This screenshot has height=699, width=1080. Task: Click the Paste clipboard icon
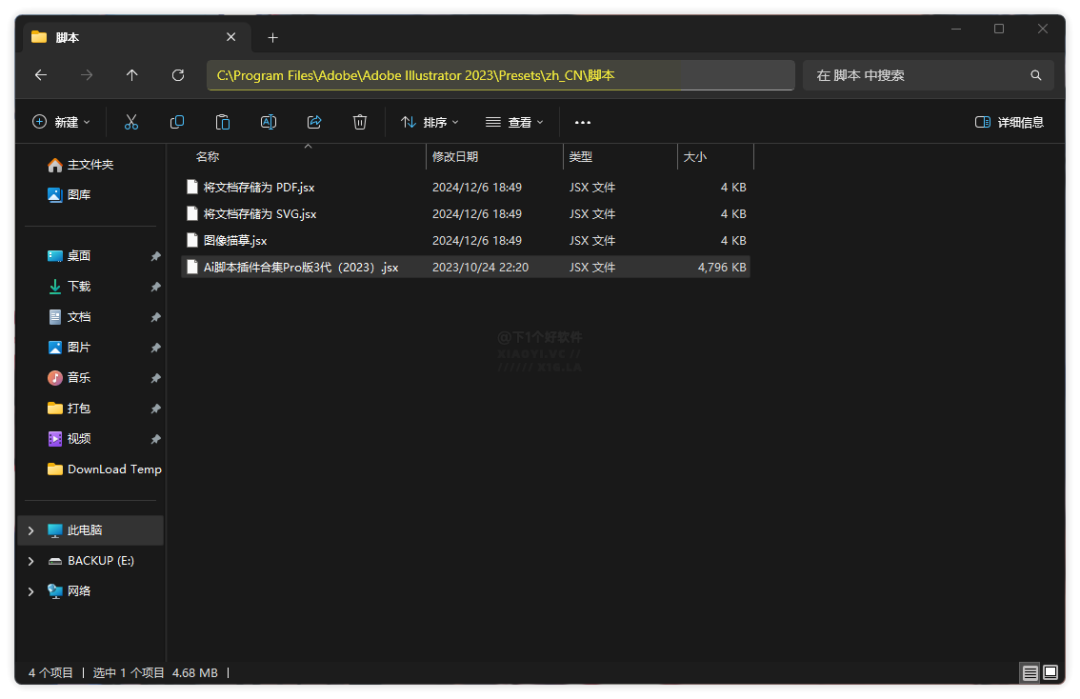[x=223, y=122]
